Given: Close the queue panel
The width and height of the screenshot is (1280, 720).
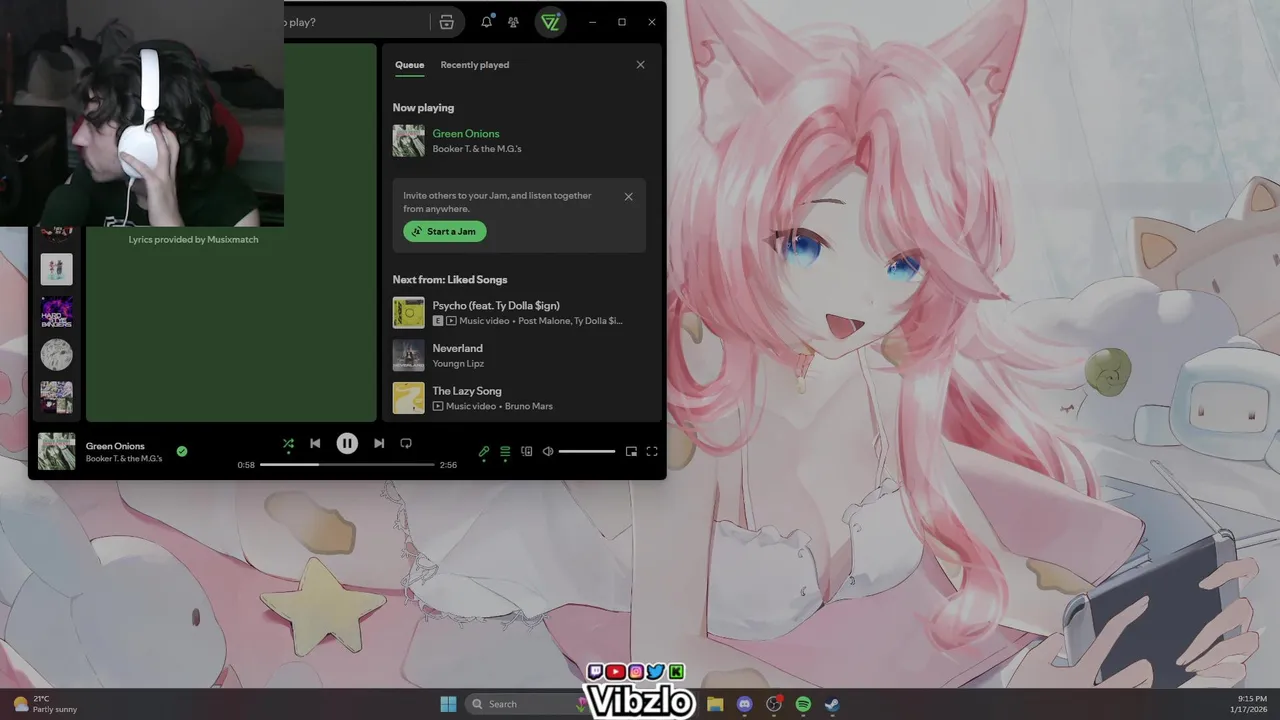Looking at the screenshot, I should tap(641, 65).
